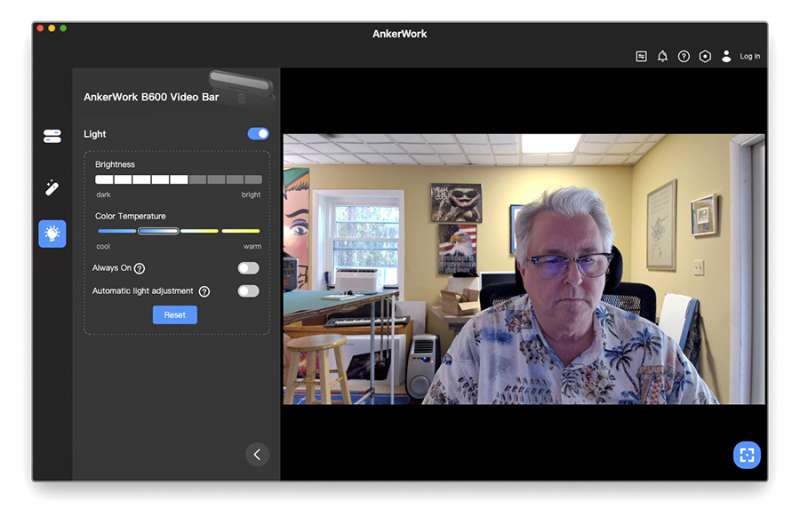Show help for Automatic light adjustment
Viewport: 800px width, 524px height.
pos(204,291)
